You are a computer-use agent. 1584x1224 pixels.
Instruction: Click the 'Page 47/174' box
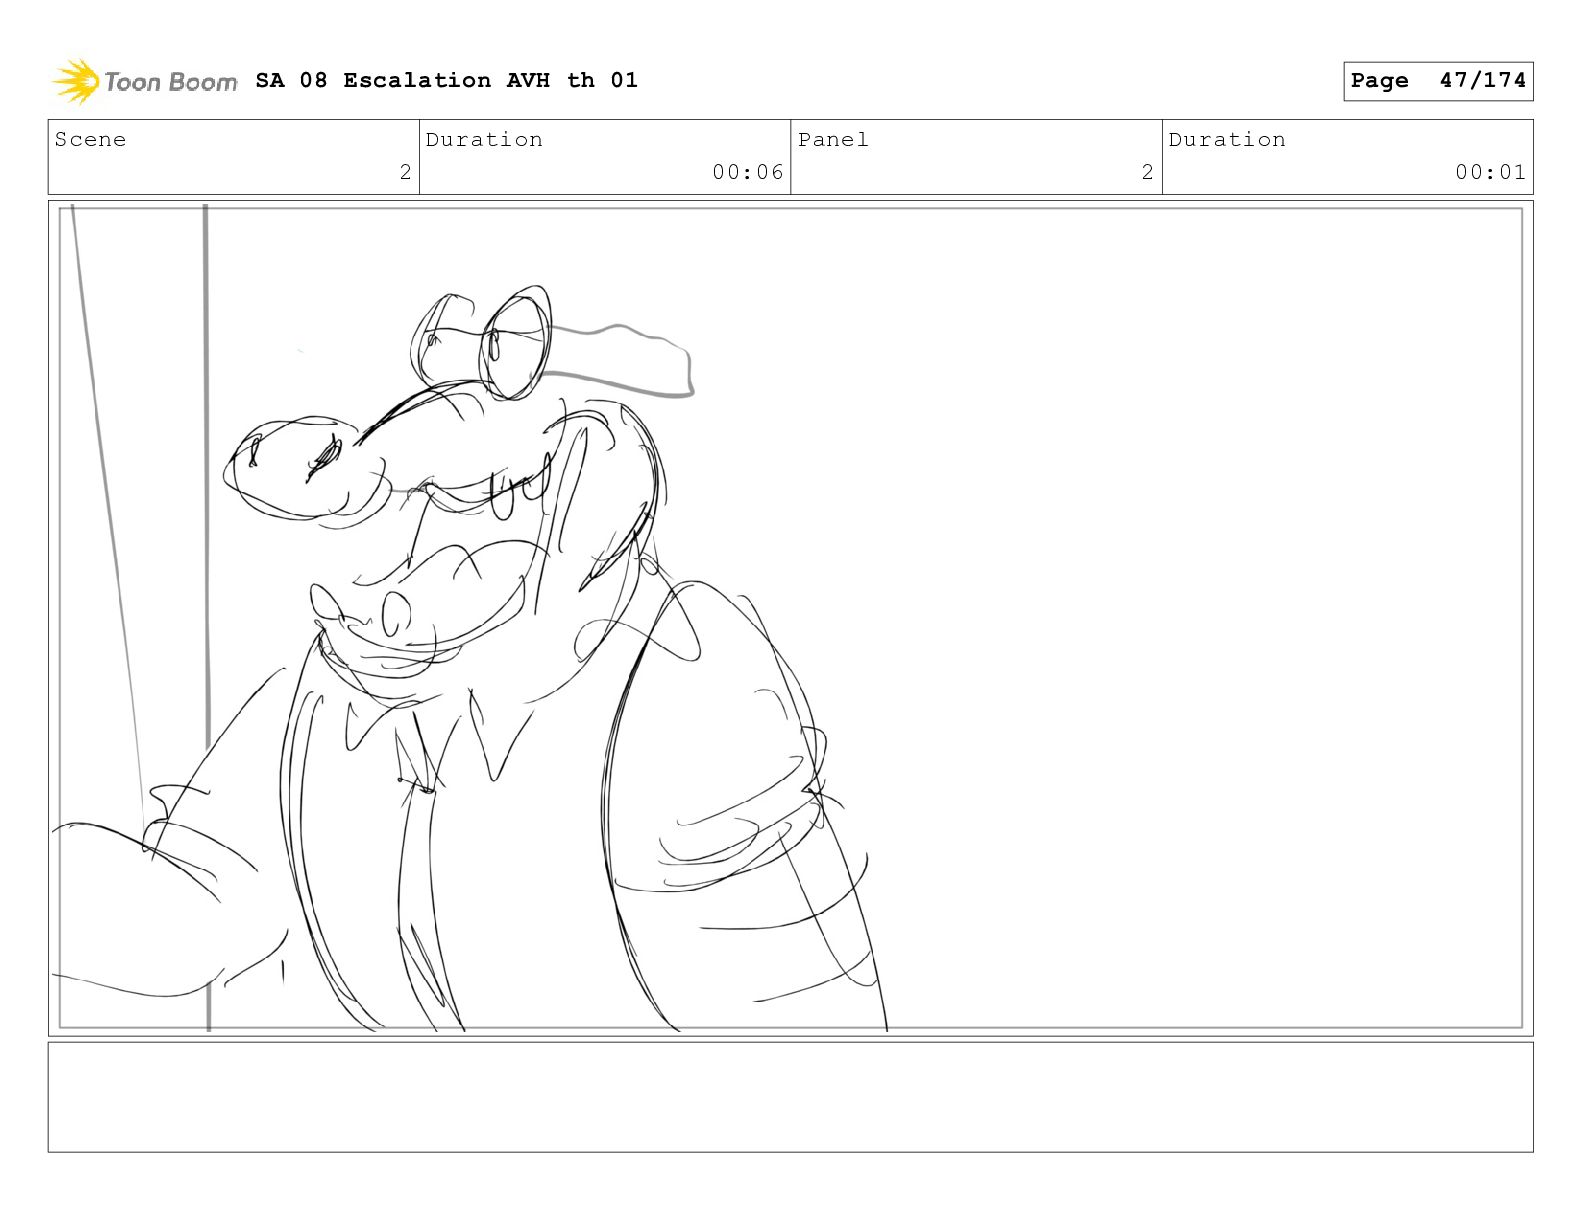1438,81
